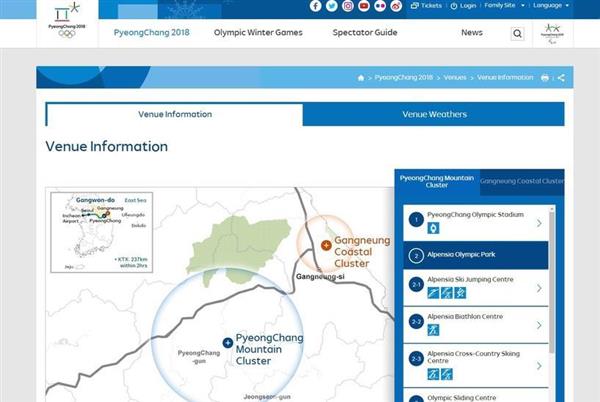Open the Paralympic Games logo link
The width and height of the screenshot is (600, 402).
552,34
